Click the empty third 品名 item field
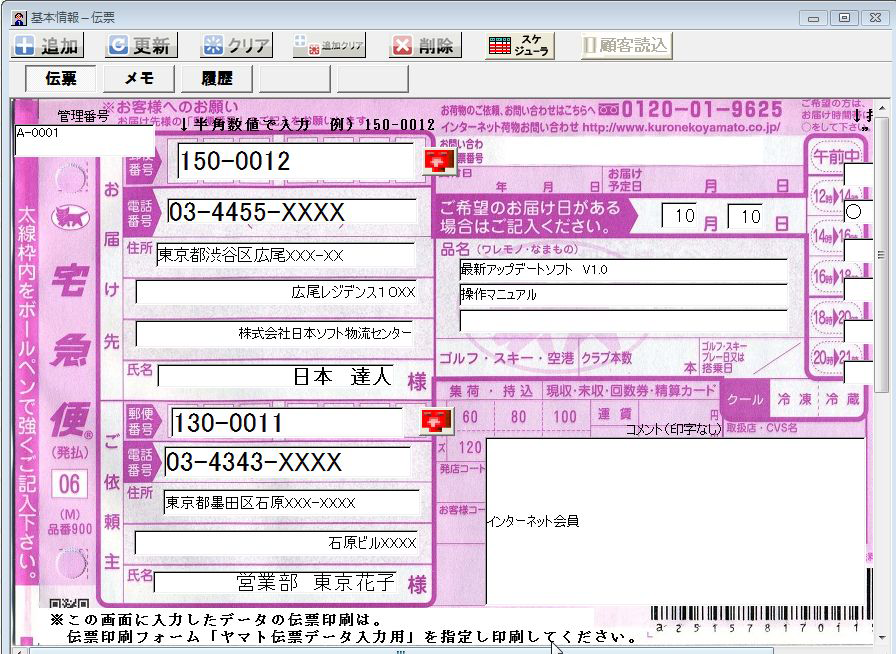Viewport: 896px width, 654px height. (x=623, y=321)
